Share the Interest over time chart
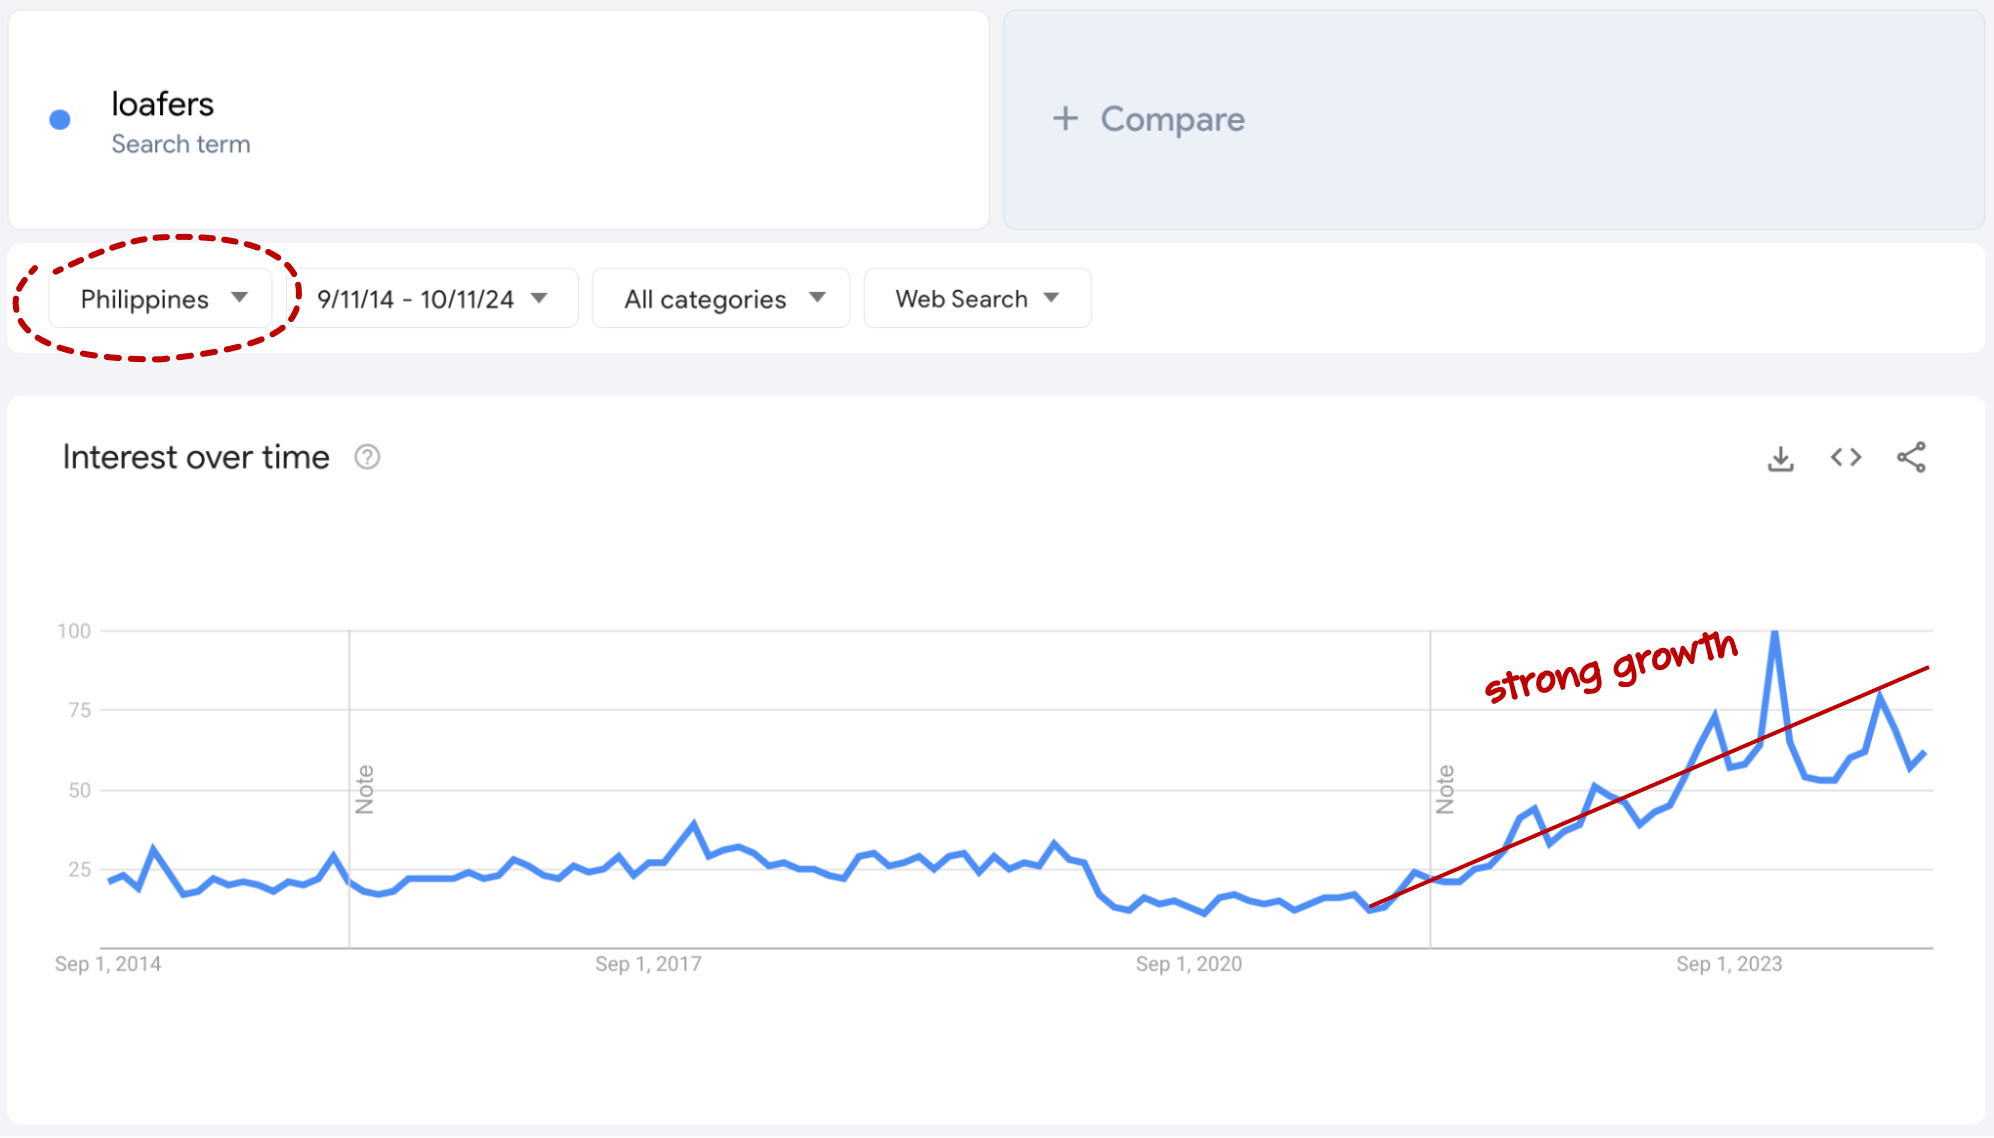The height and width of the screenshot is (1138, 1994). pos(1911,458)
